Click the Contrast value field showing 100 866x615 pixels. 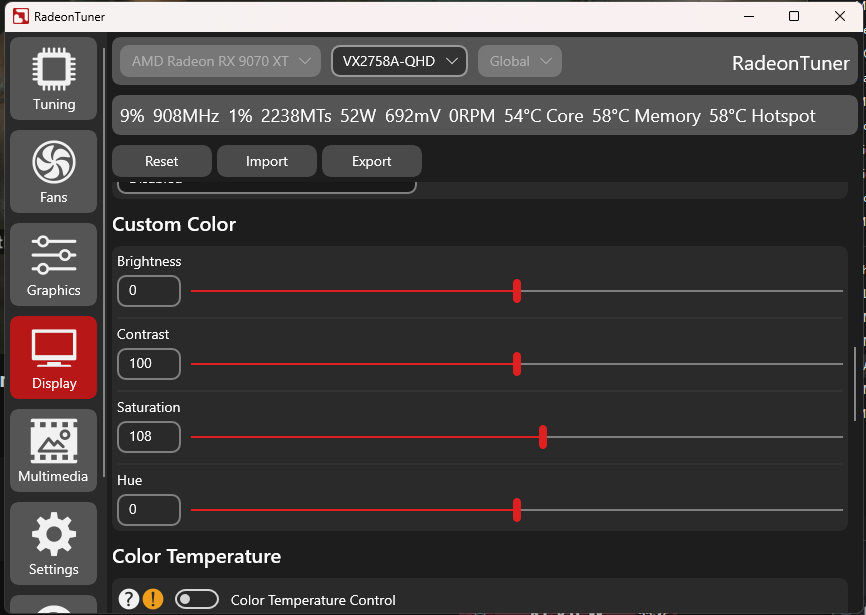[149, 364]
